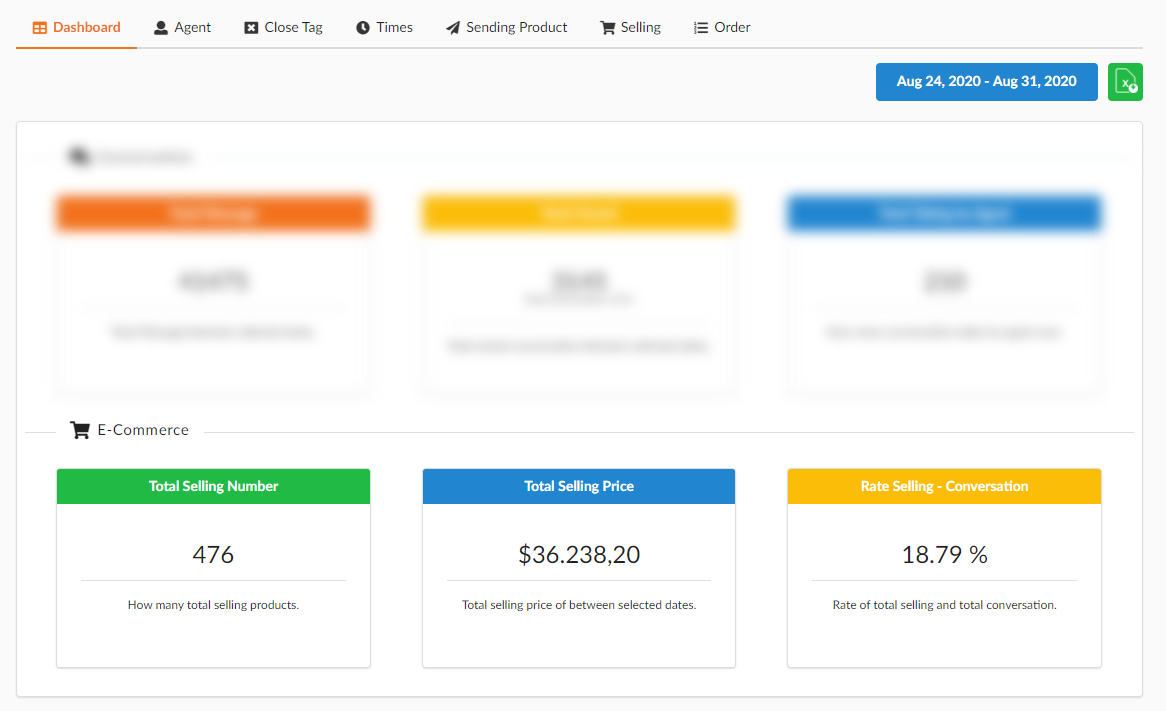Click the E-Commerce cart icon
This screenshot has height=711, width=1166.
pos(79,429)
